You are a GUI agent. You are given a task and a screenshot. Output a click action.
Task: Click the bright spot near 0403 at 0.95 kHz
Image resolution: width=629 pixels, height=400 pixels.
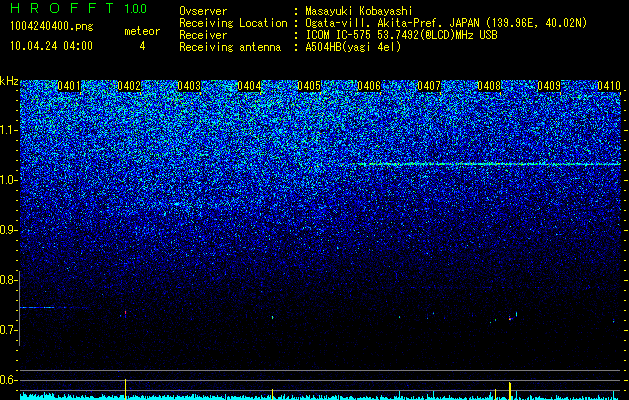(177, 204)
